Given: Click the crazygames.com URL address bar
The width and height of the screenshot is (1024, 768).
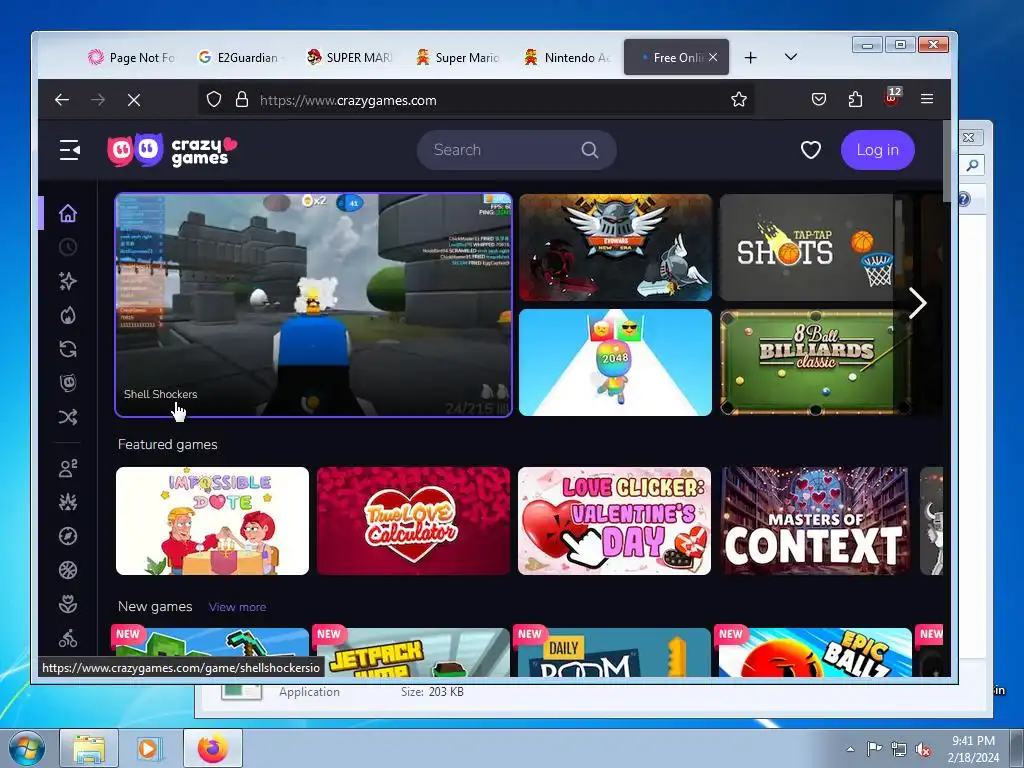Looking at the screenshot, I should tap(477, 100).
